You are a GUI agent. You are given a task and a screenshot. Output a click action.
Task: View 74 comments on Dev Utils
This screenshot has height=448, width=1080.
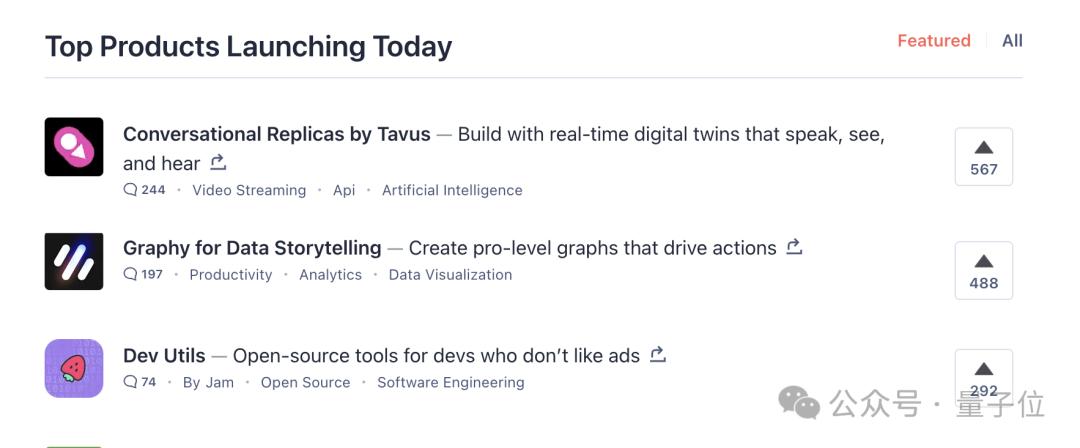click(140, 382)
